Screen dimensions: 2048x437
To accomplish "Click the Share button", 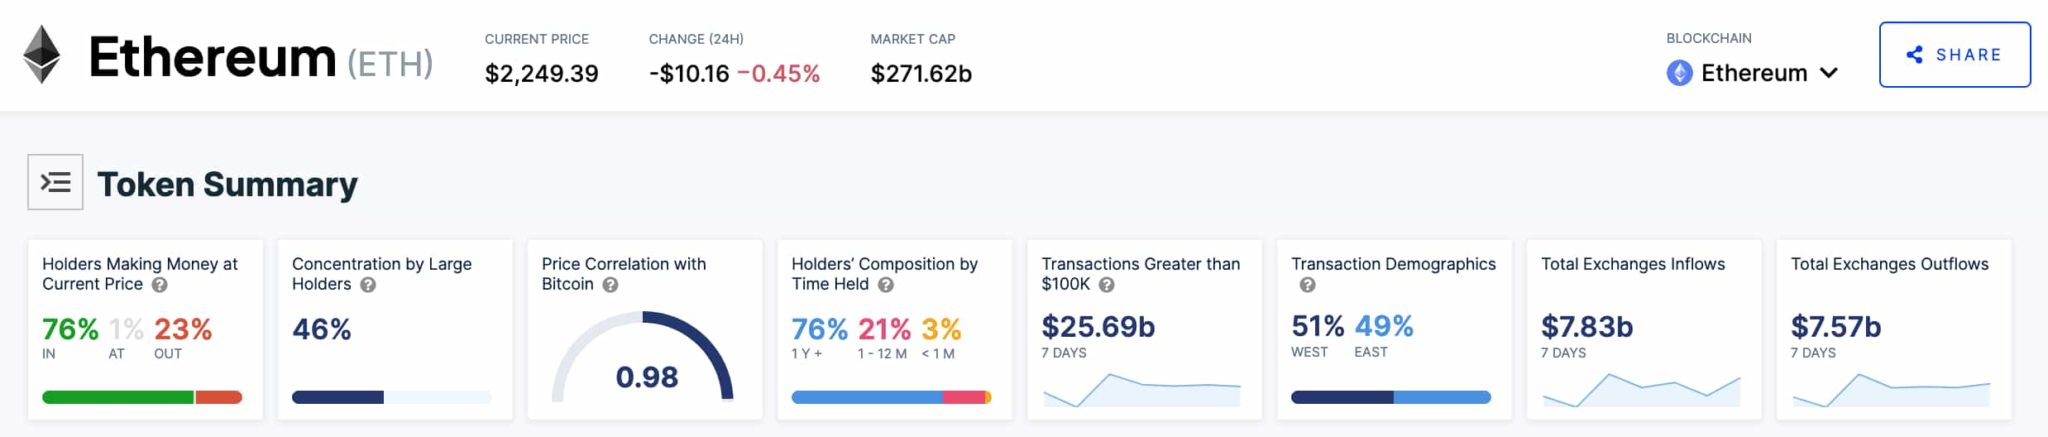I will click(1954, 55).
